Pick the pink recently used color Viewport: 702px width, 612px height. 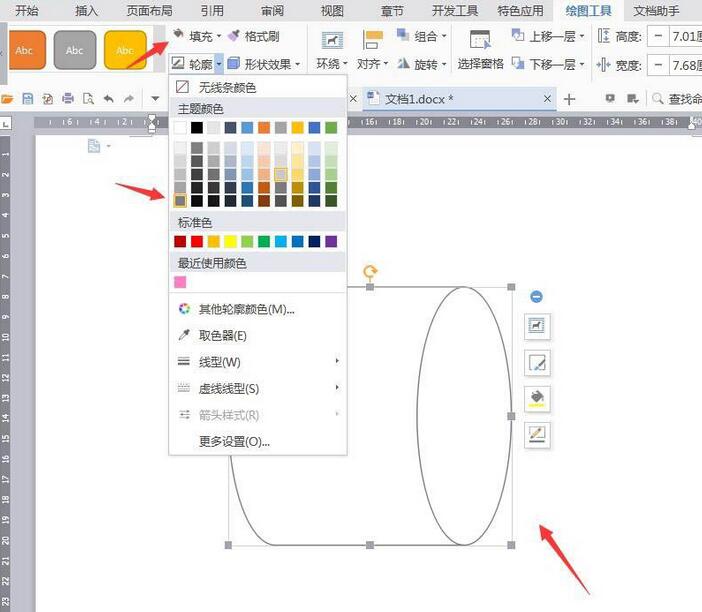click(x=180, y=282)
